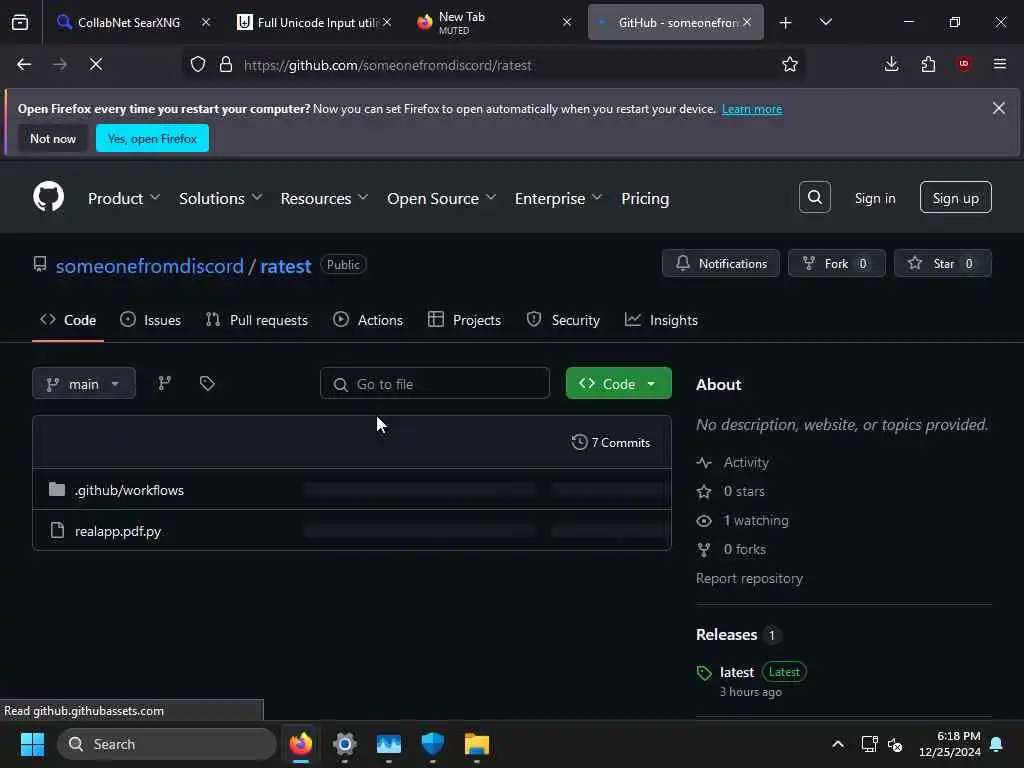Screen dimensions: 1024x768
Task: Click the GitHub octocat logo
Action: point(48,197)
